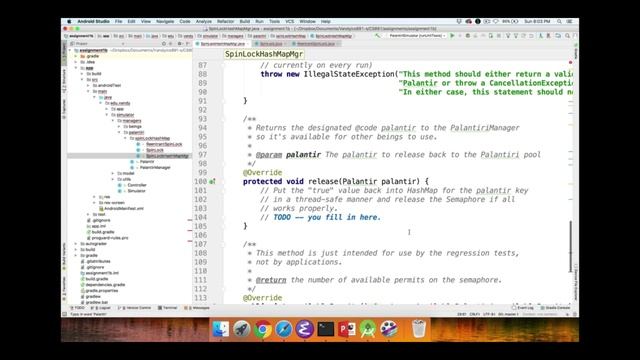The width and height of the screenshot is (640, 360).
Task: Click 'managers' in the navigation breadcrumb
Action: [x=233, y=36]
